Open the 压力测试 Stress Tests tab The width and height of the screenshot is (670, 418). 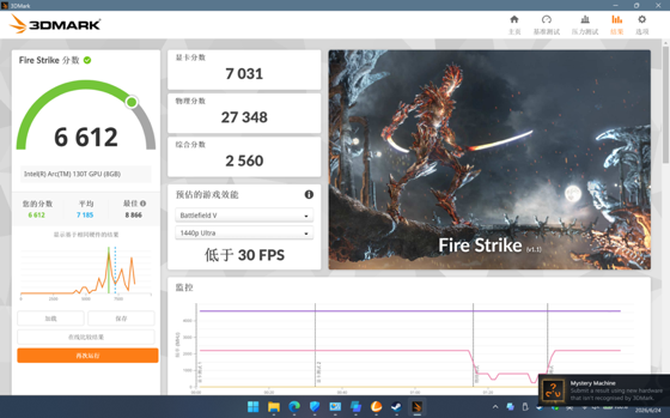[x=585, y=25]
